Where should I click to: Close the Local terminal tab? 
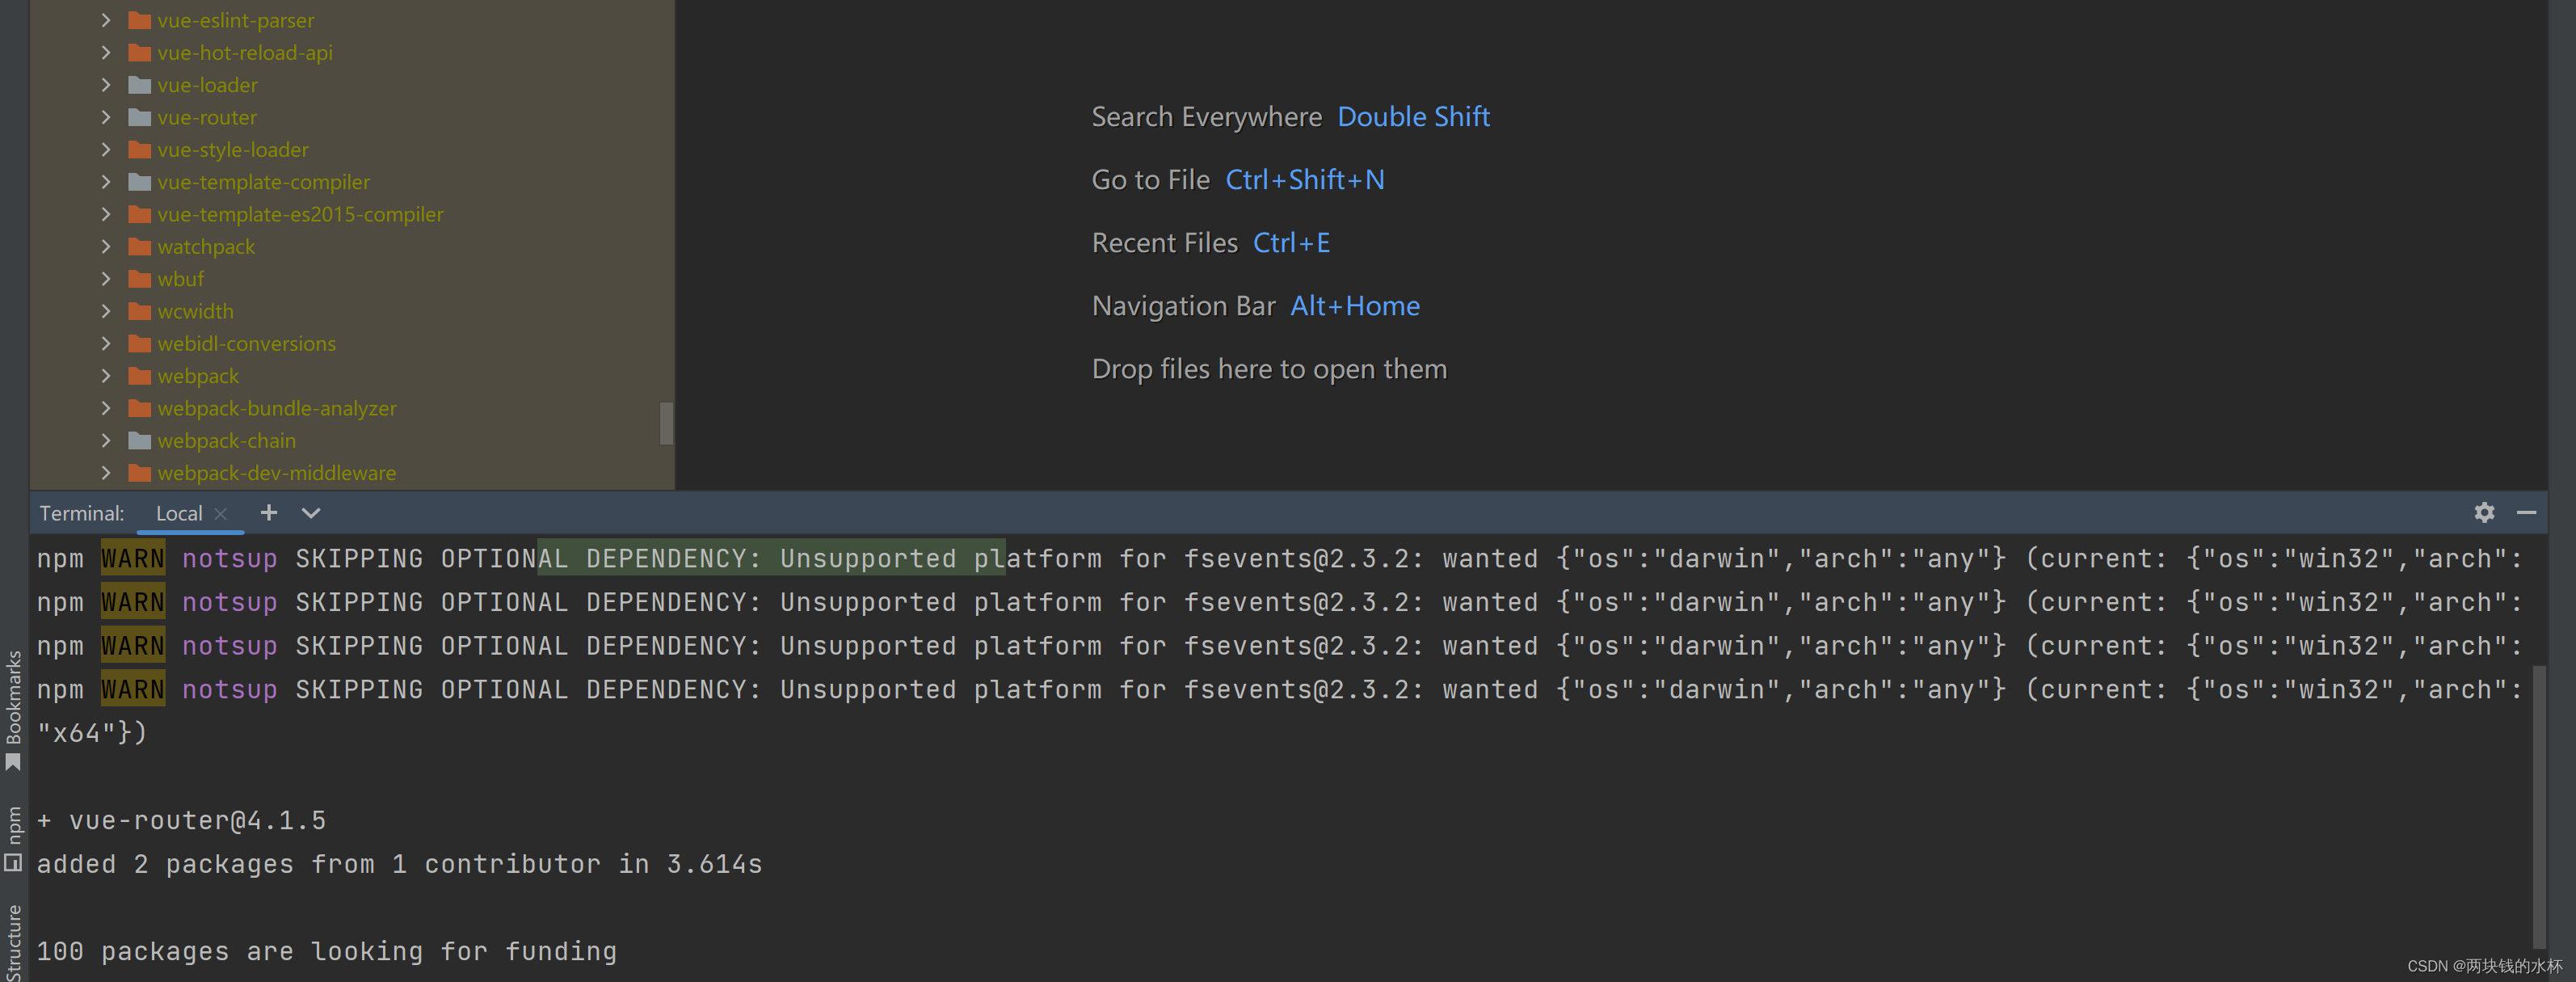pos(221,514)
